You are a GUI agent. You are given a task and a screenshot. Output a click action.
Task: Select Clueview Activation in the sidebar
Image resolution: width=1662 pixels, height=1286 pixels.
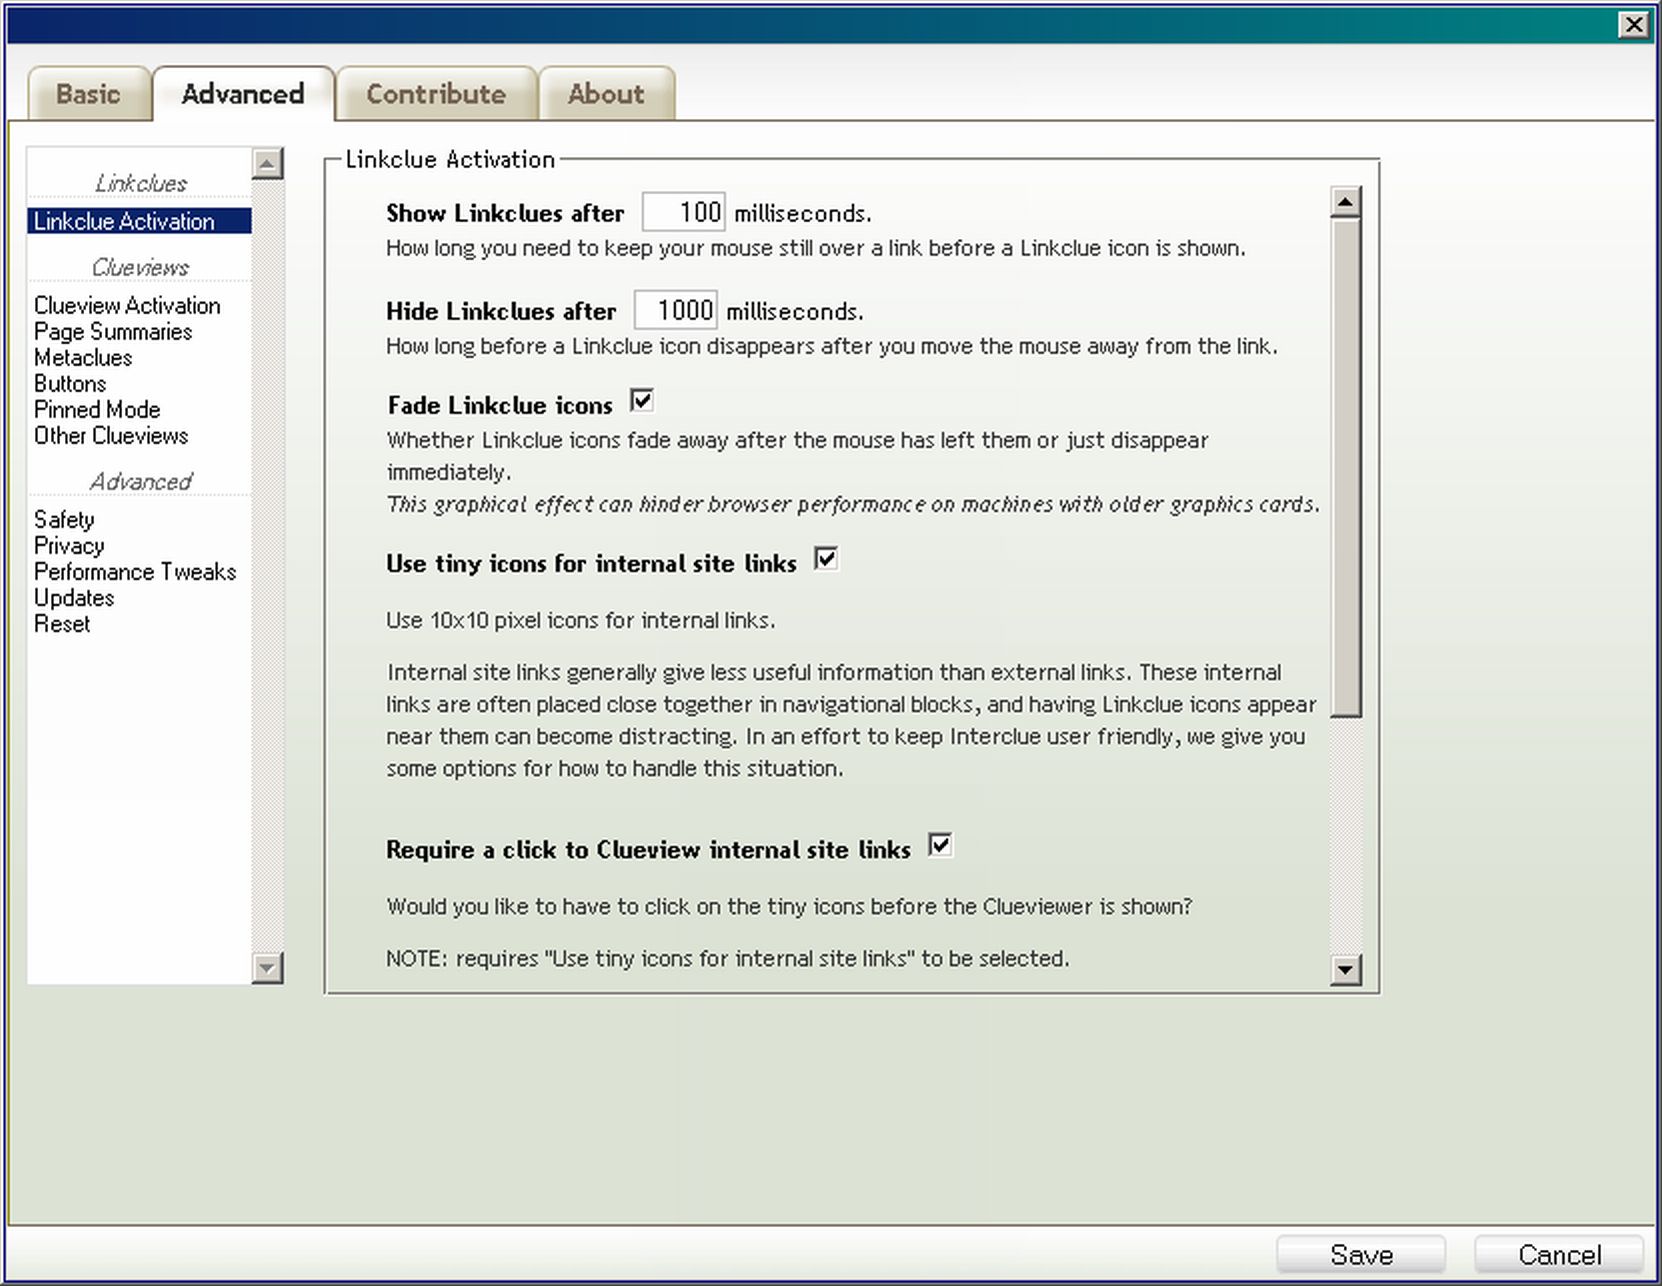[127, 306]
